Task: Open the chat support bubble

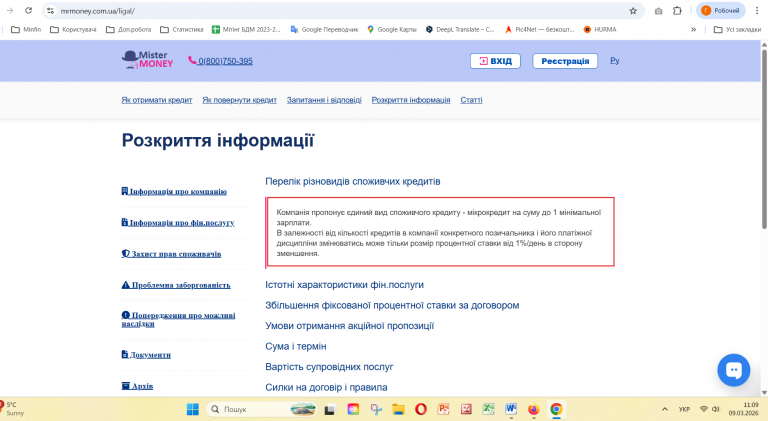Action: coord(733,370)
